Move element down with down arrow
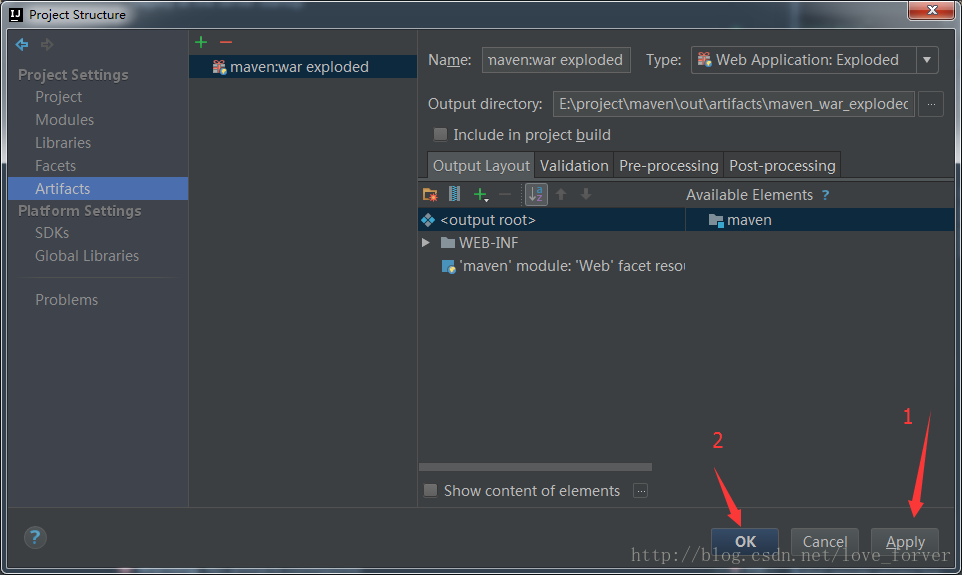Viewport: 962px width, 575px height. pos(586,195)
